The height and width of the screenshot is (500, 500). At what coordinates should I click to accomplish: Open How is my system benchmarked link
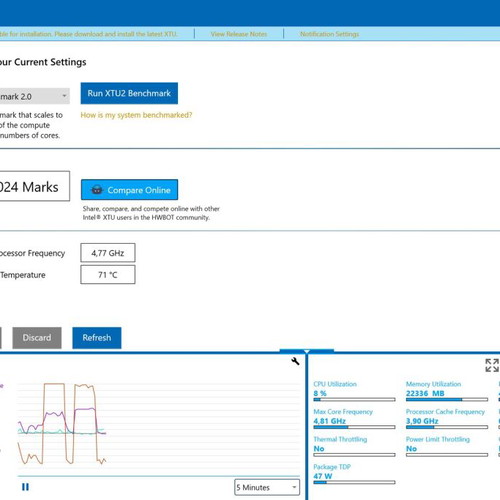(136, 115)
